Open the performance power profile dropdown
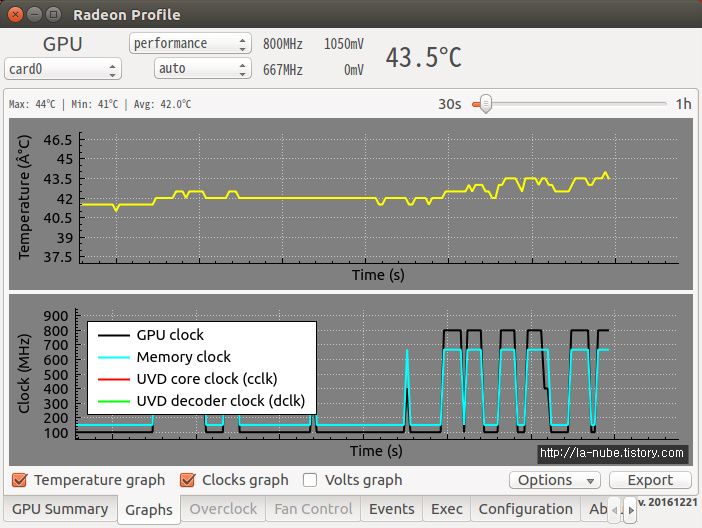The image size is (702, 528). (190, 43)
